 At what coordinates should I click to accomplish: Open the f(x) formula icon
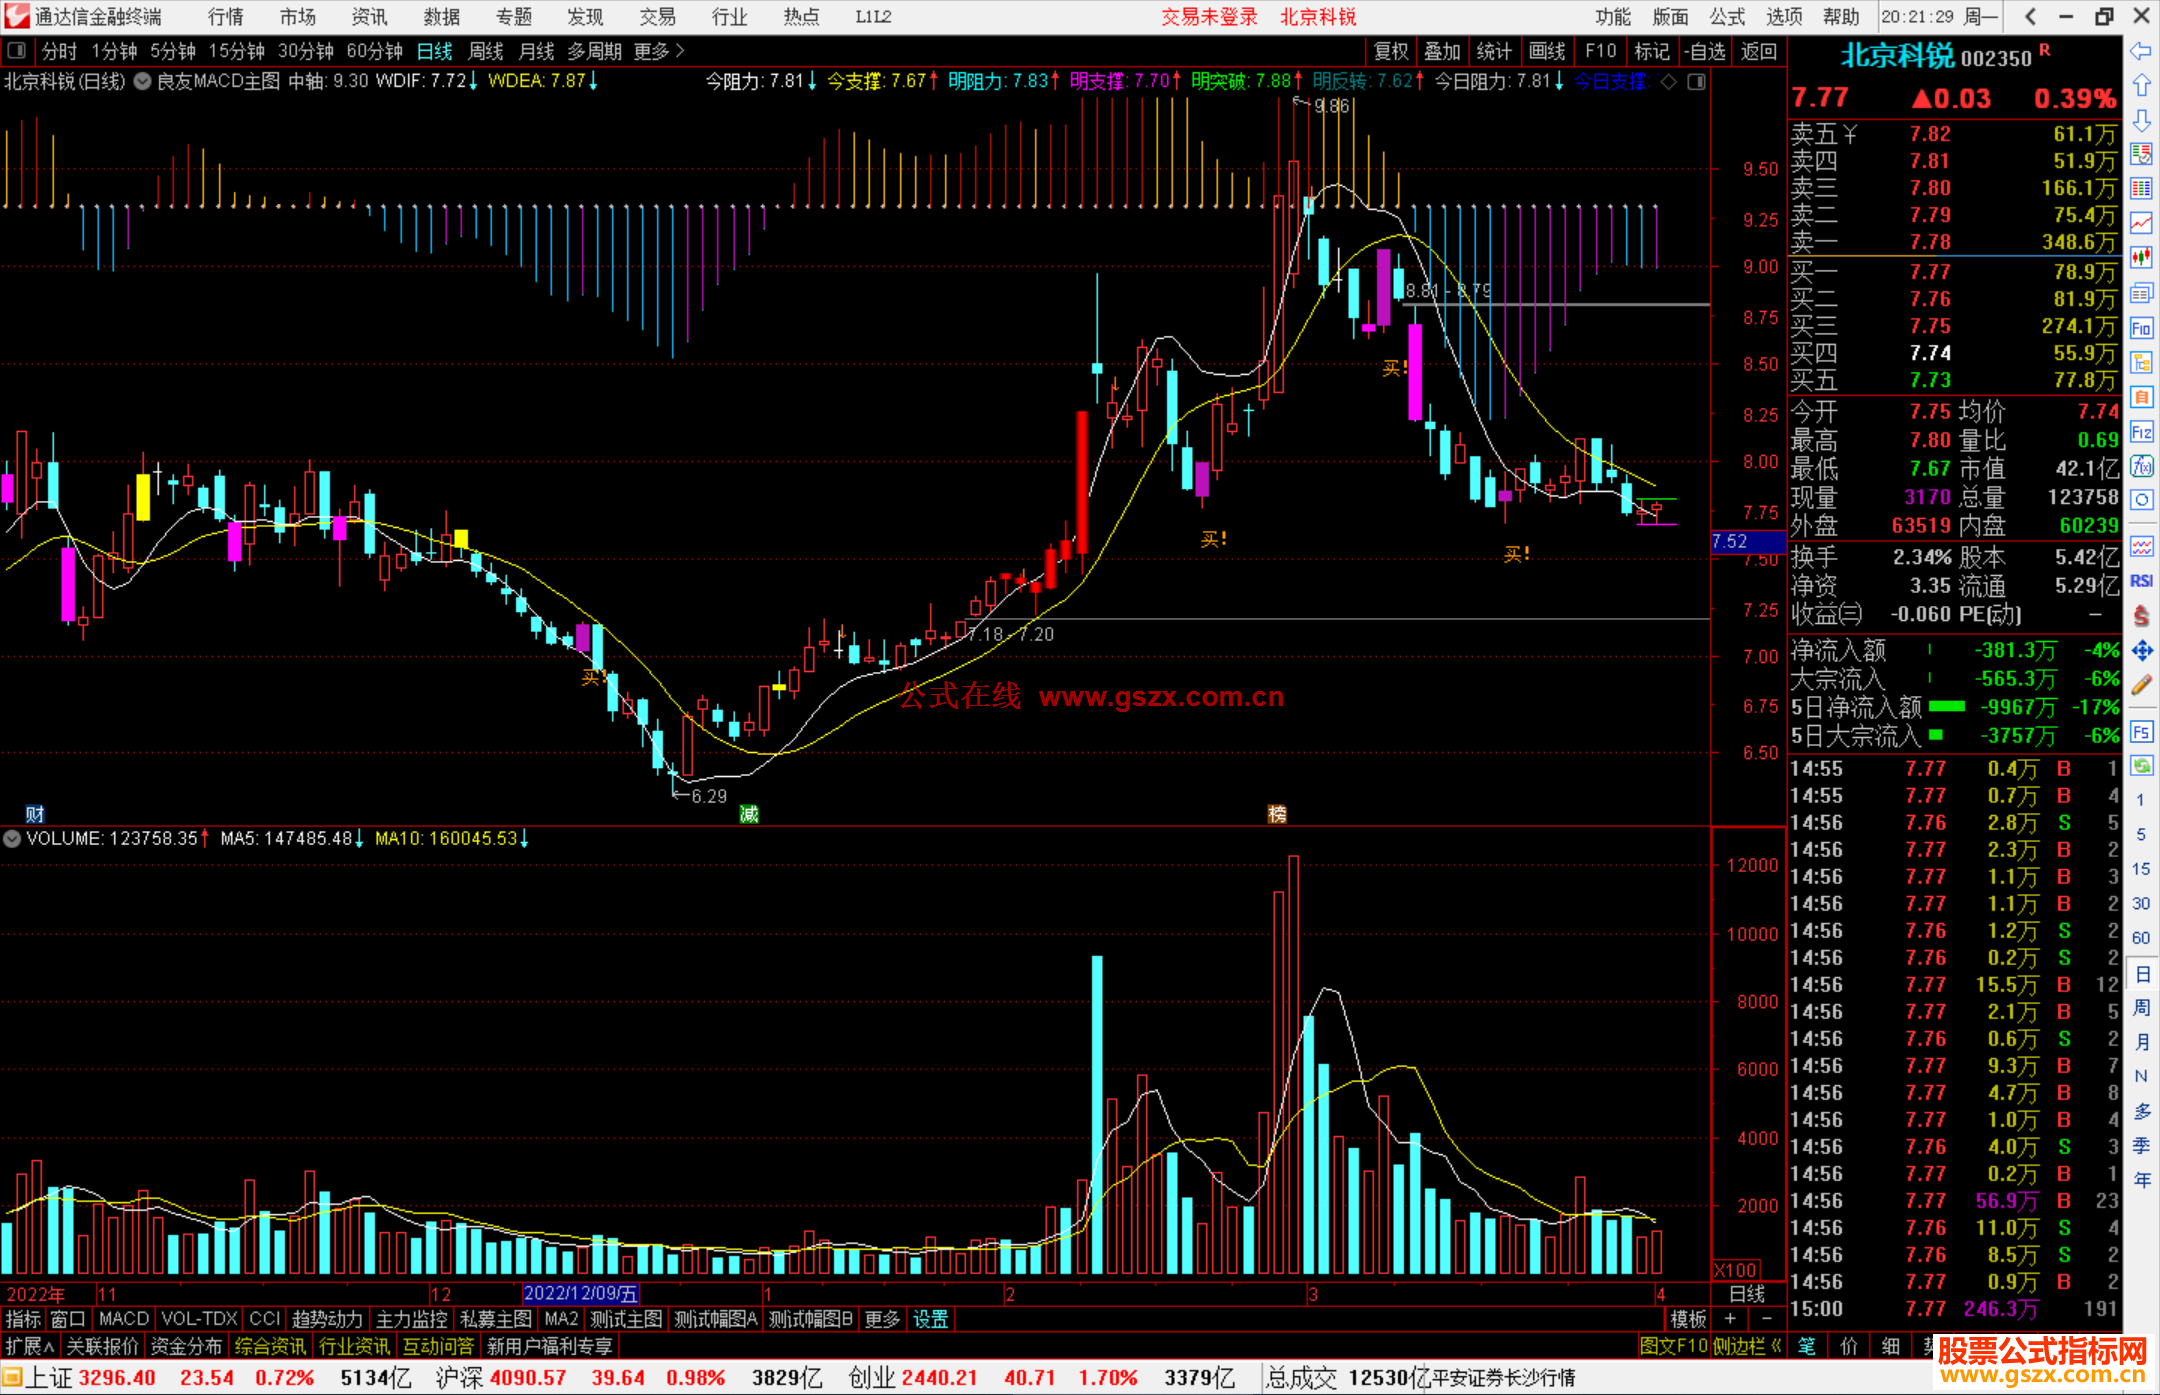pyautogui.click(x=2141, y=466)
